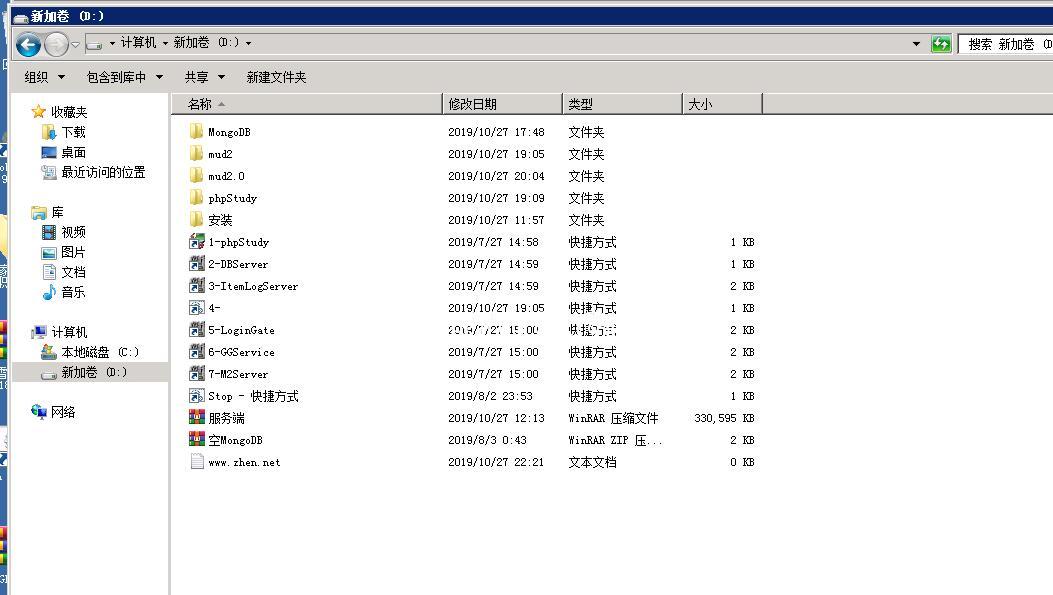This screenshot has height=595, width=1053.
Task: Select the 1-phpStudy shortcut icon
Action: point(197,242)
